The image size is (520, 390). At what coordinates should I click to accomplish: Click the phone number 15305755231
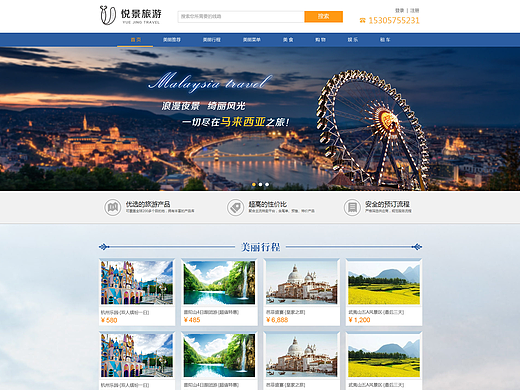(x=394, y=21)
